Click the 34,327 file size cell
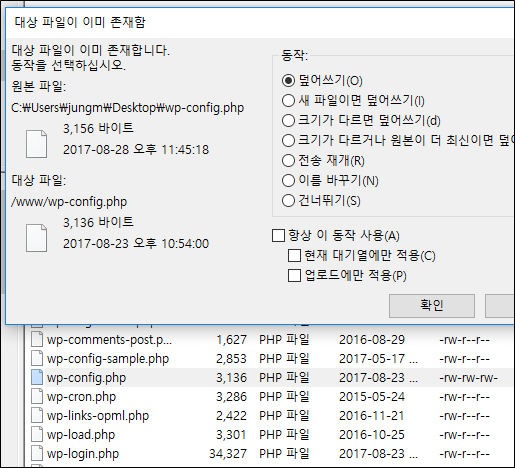The height and width of the screenshot is (468, 515). point(228,454)
